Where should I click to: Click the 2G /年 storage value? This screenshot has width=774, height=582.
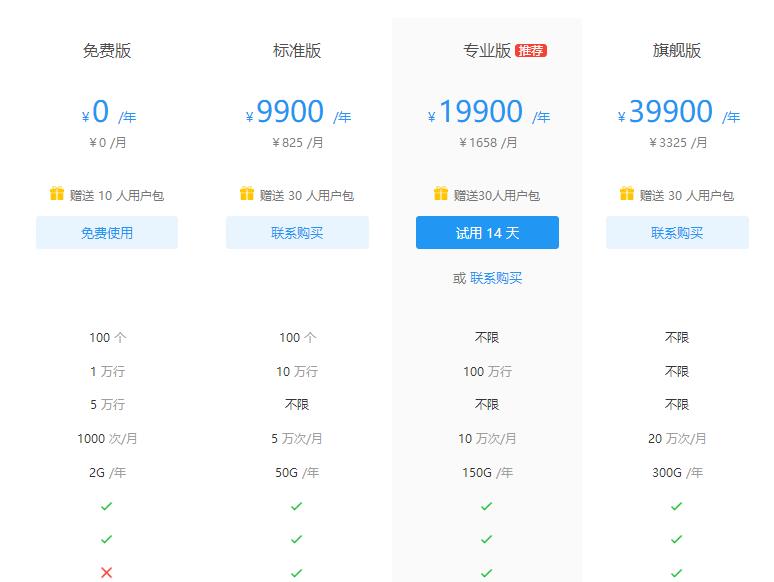click(108, 472)
